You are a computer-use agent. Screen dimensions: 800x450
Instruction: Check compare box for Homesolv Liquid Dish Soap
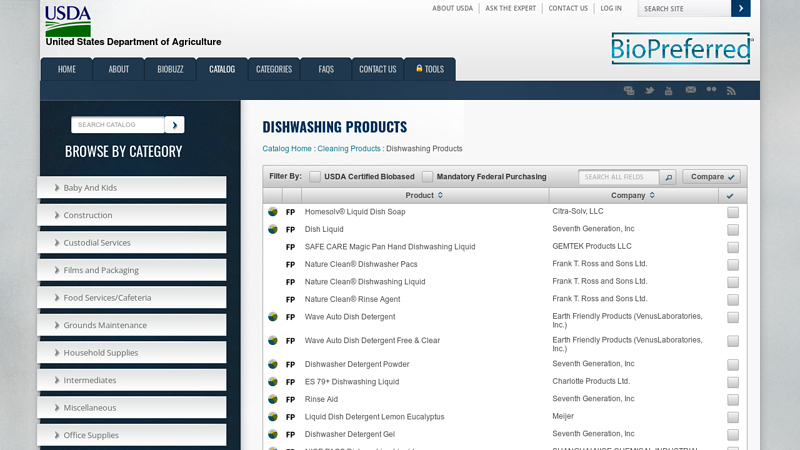pyautogui.click(x=733, y=212)
